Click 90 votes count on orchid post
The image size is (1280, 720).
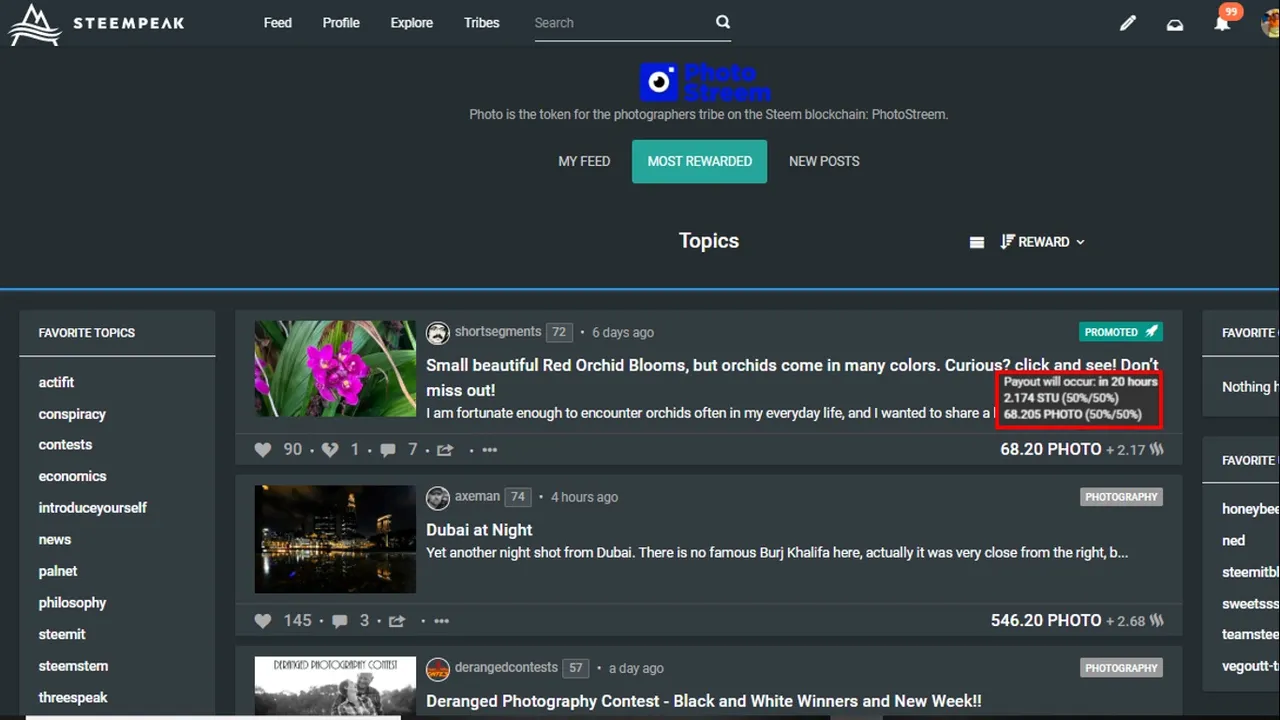[293, 450]
